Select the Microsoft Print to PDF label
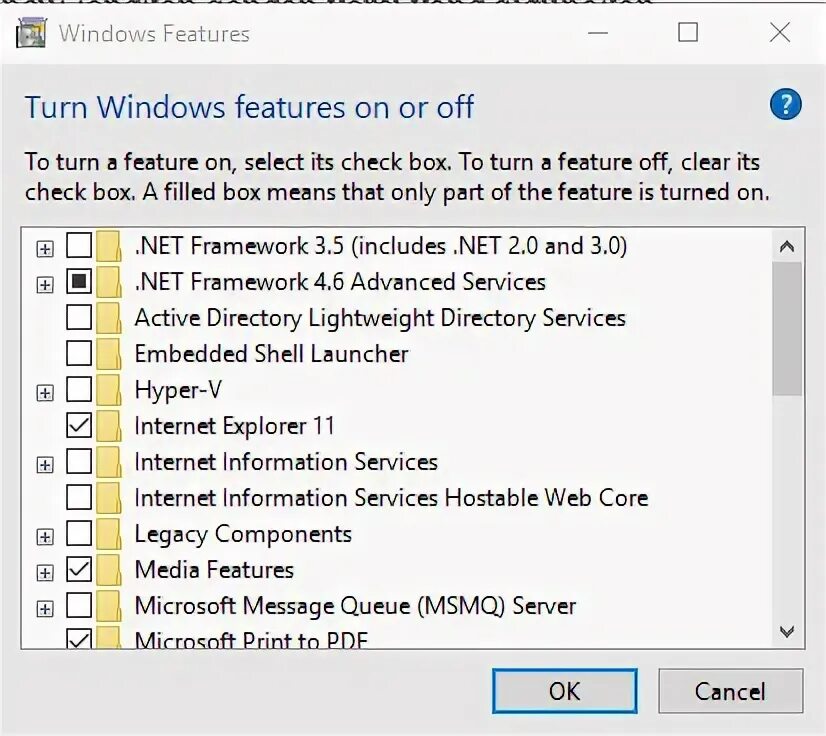826x736 pixels. coord(251,640)
